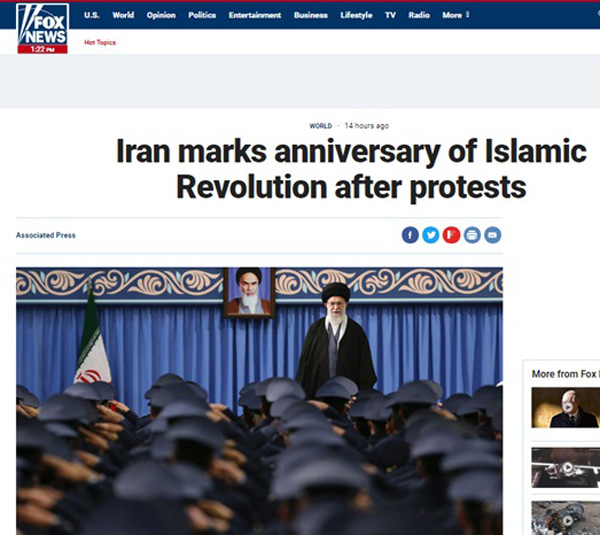
Task: Share article via Twitter icon
Action: [431, 235]
